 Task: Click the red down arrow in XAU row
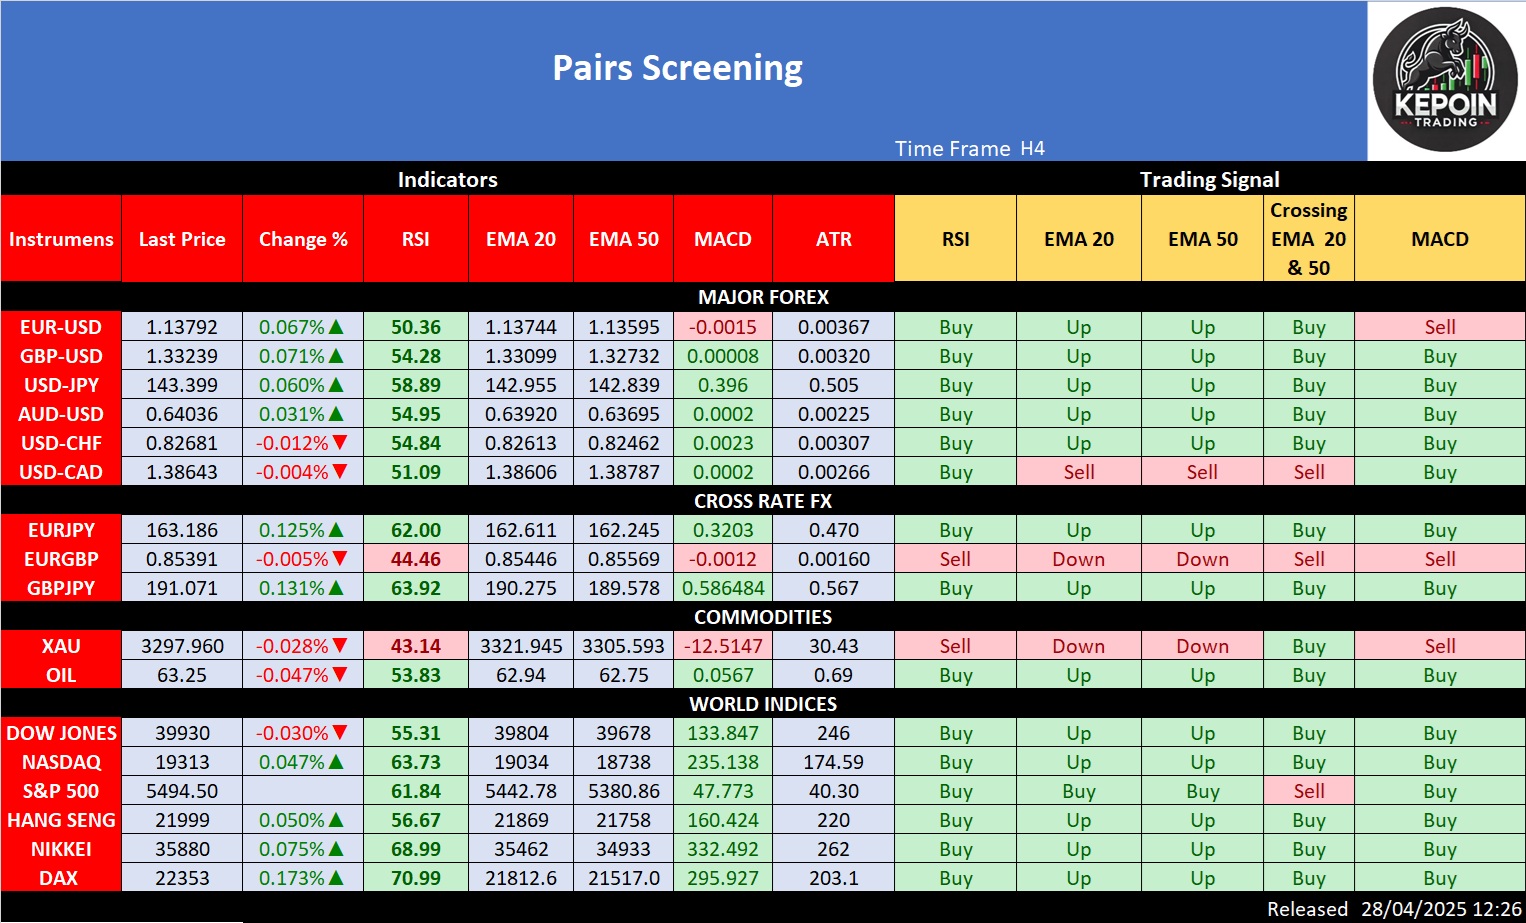click(x=340, y=646)
